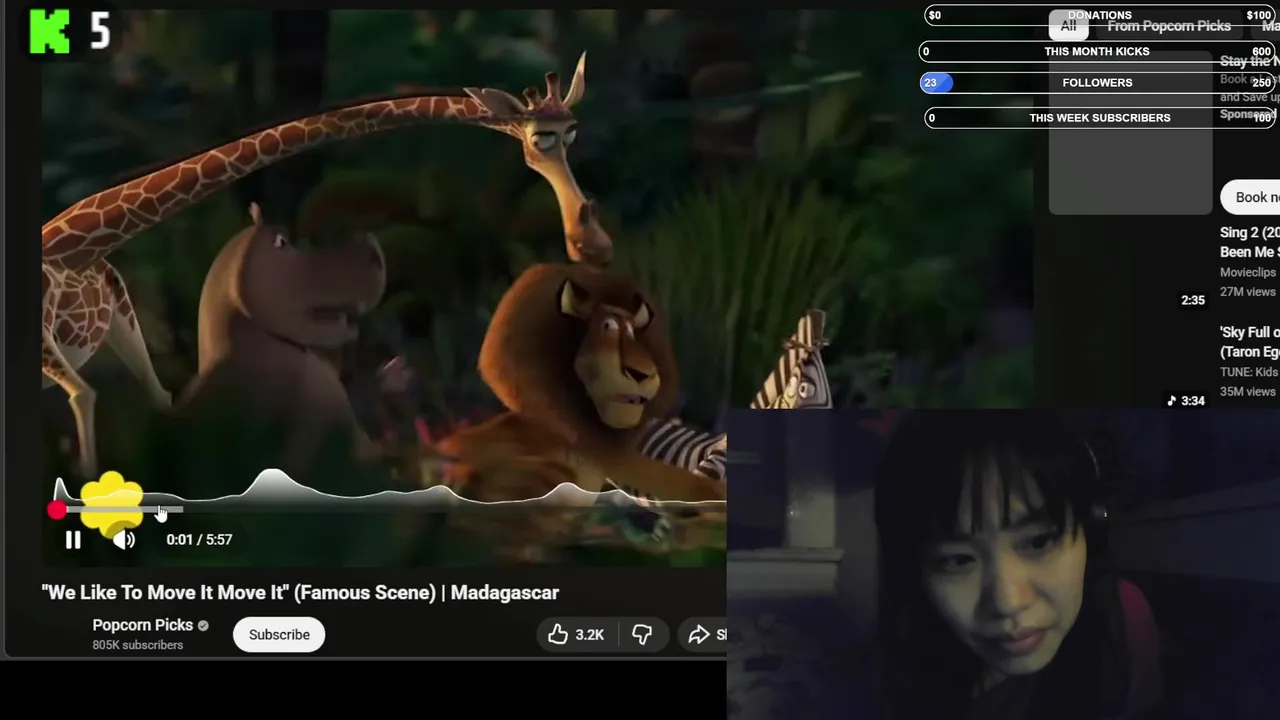Select the 'From Popcorn Picks' filter chip
The width and height of the screenshot is (1280, 720).
point(1169,26)
